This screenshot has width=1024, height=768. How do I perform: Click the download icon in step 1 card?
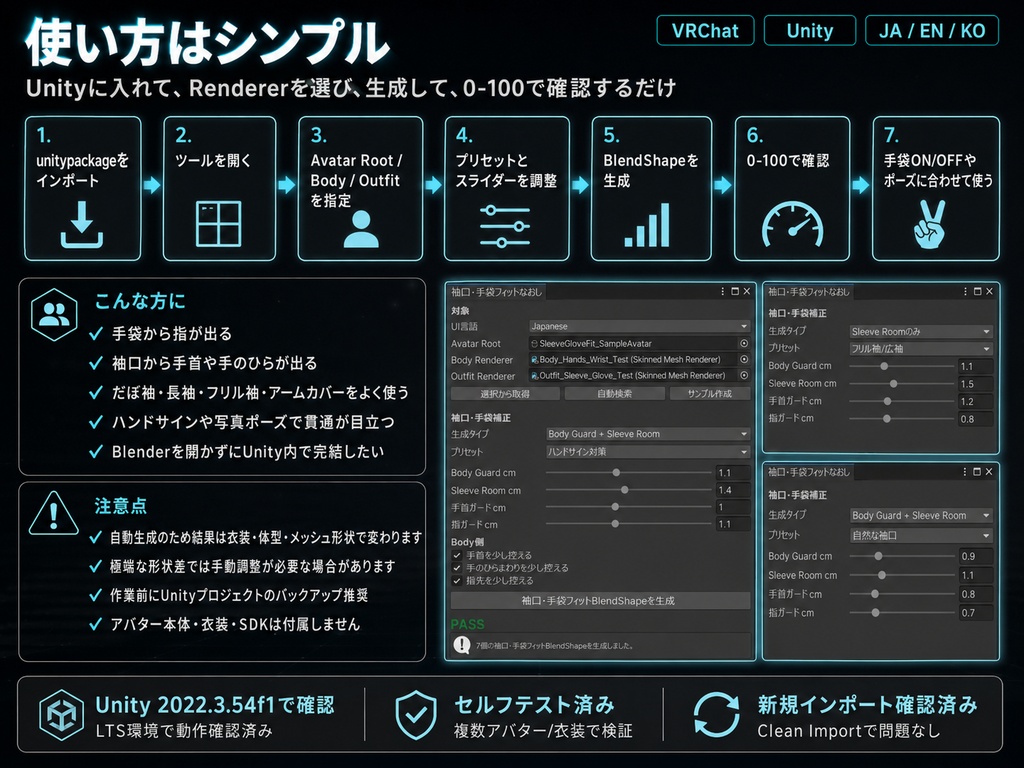(82, 224)
